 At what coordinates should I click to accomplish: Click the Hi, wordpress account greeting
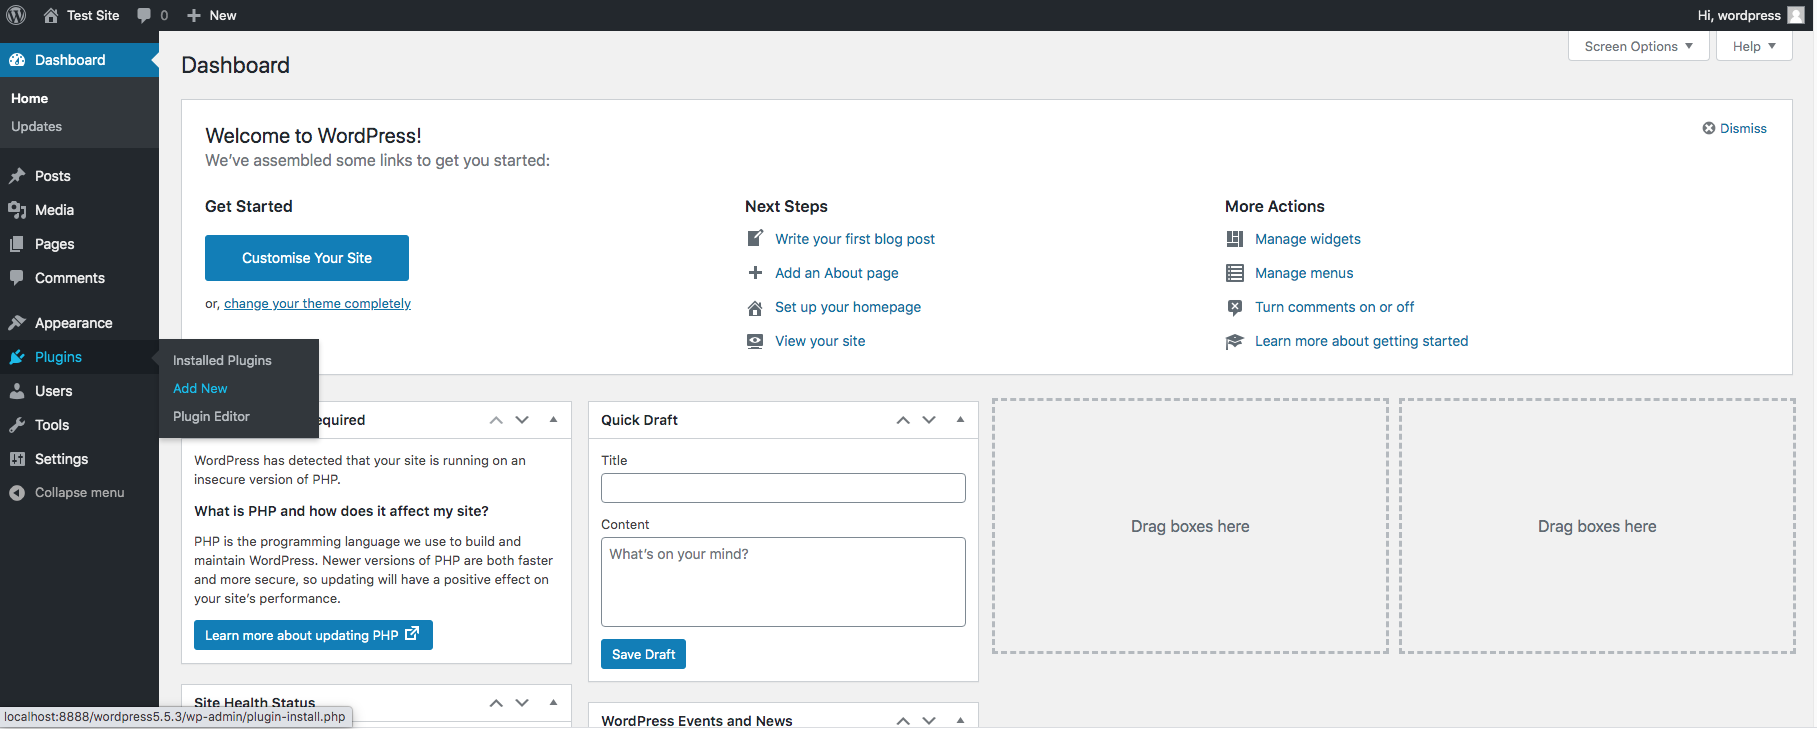click(1739, 15)
